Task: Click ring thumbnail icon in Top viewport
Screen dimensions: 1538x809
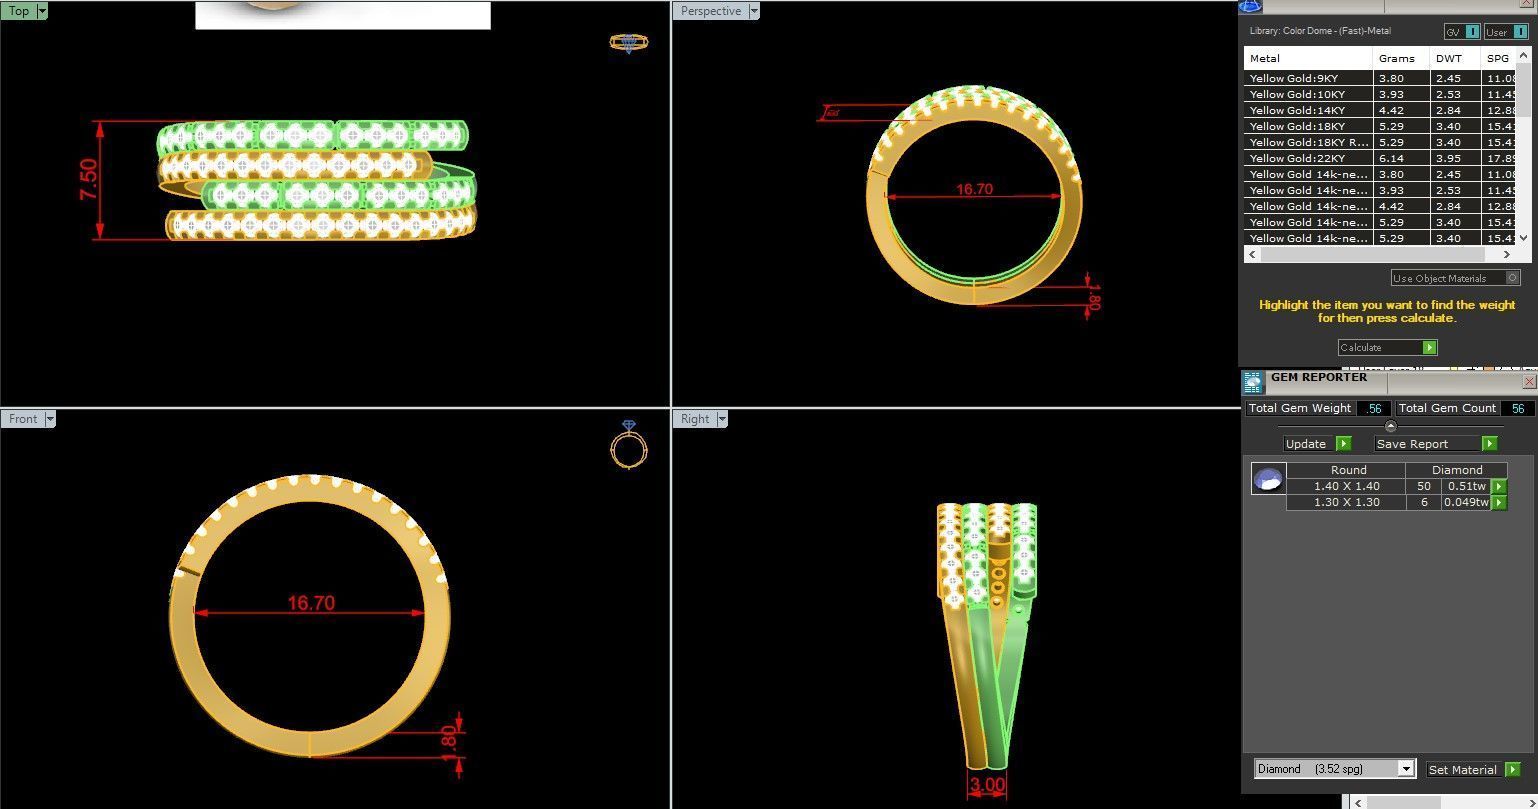Action: (x=629, y=43)
